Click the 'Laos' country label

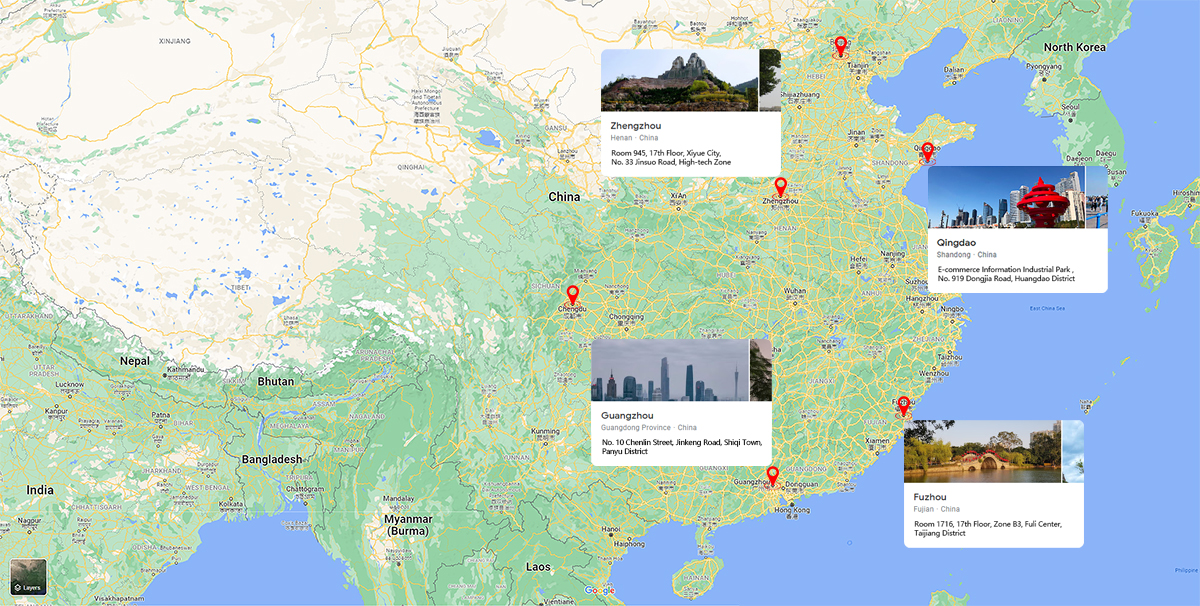point(538,567)
